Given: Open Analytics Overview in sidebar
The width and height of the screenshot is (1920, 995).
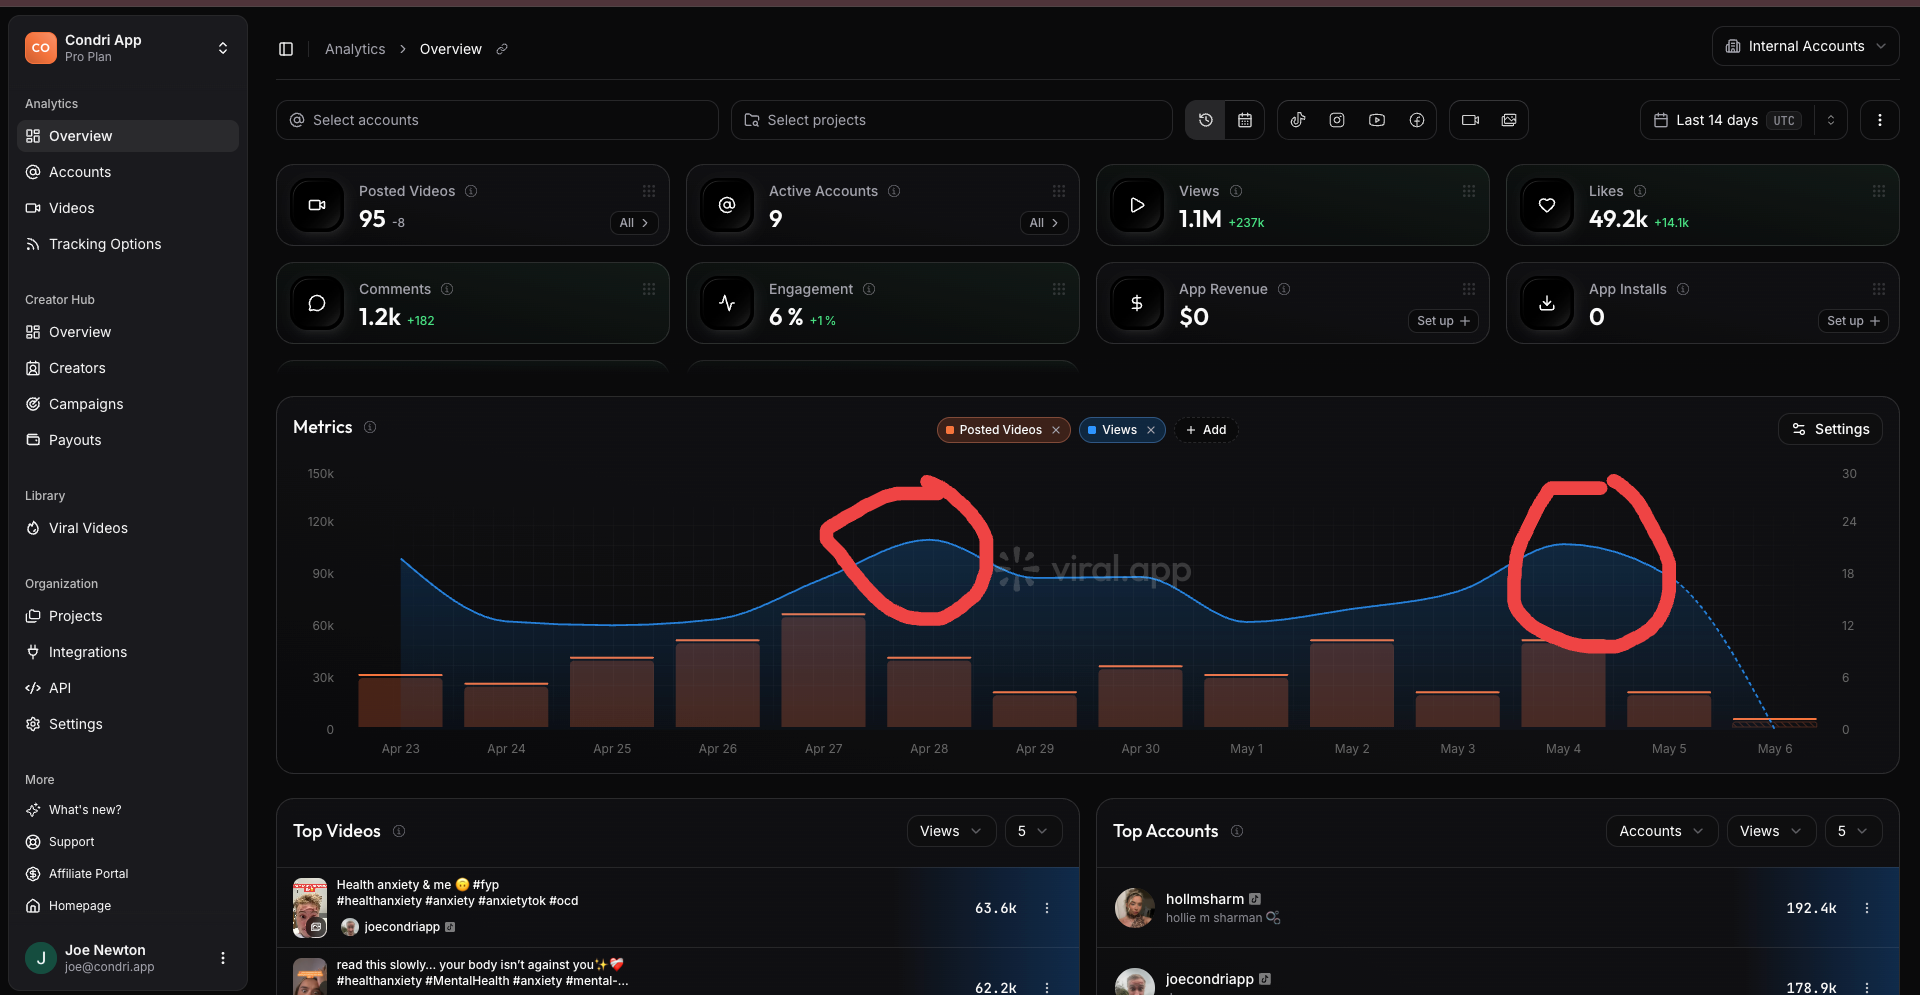Looking at the screenshot, I should coord(128,136).
